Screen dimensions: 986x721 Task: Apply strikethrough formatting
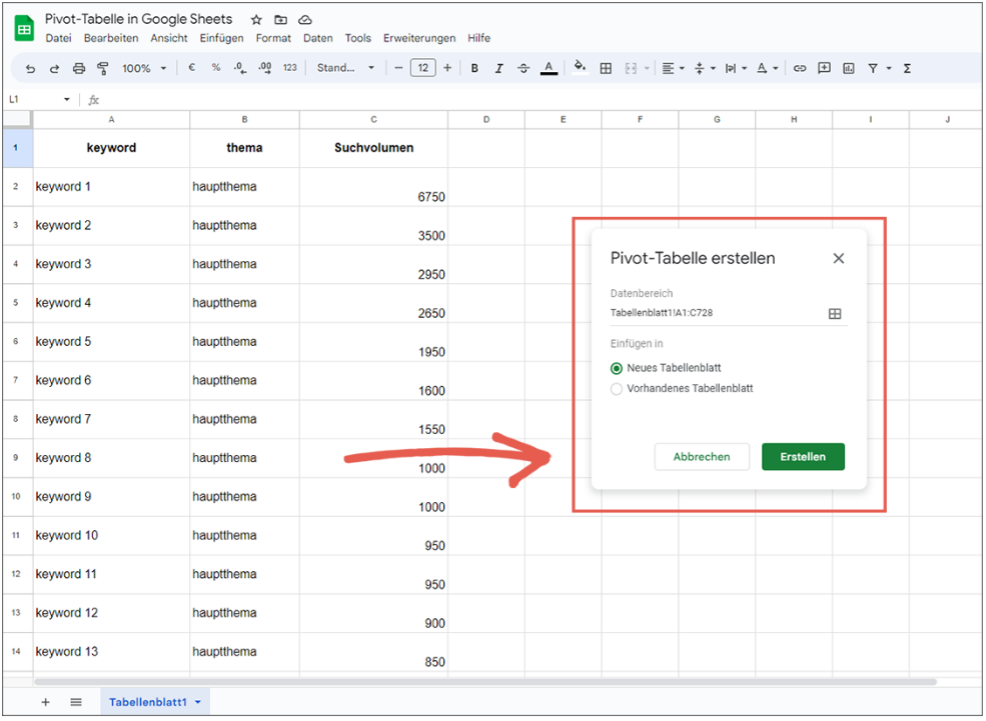tap(523, 69)
